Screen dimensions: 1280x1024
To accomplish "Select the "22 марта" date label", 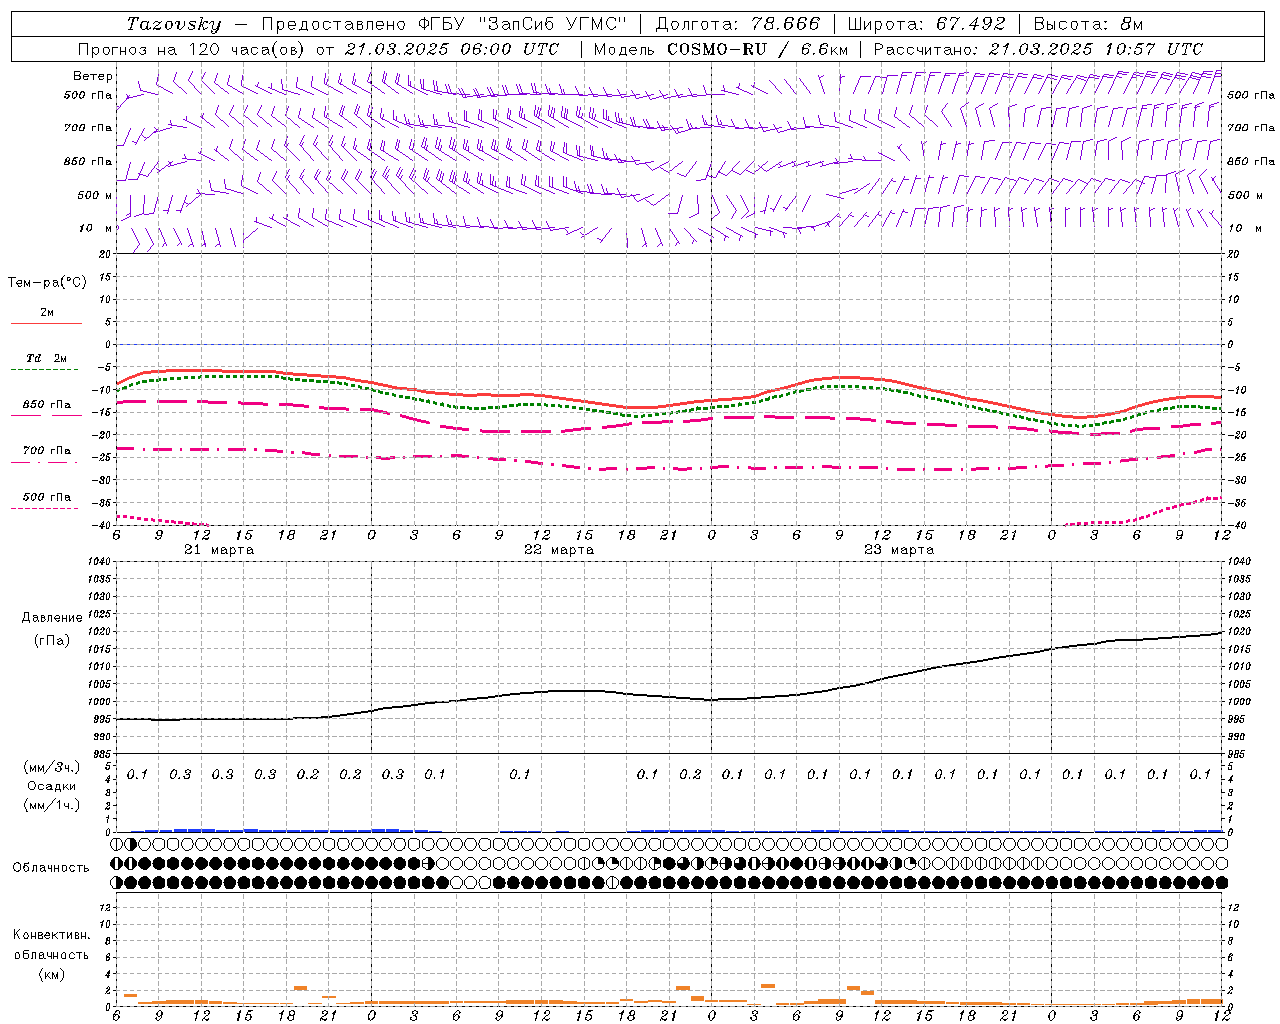I will (559, 550).
